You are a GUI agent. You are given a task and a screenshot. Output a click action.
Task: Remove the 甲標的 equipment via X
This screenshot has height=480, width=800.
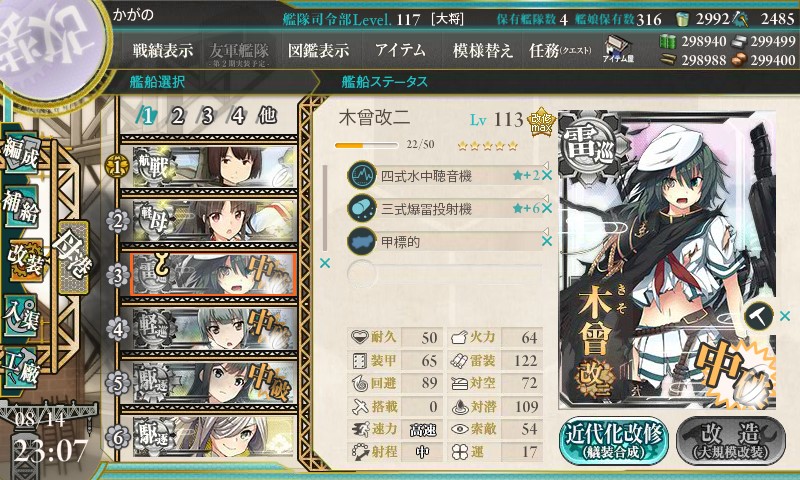(547, 241)
